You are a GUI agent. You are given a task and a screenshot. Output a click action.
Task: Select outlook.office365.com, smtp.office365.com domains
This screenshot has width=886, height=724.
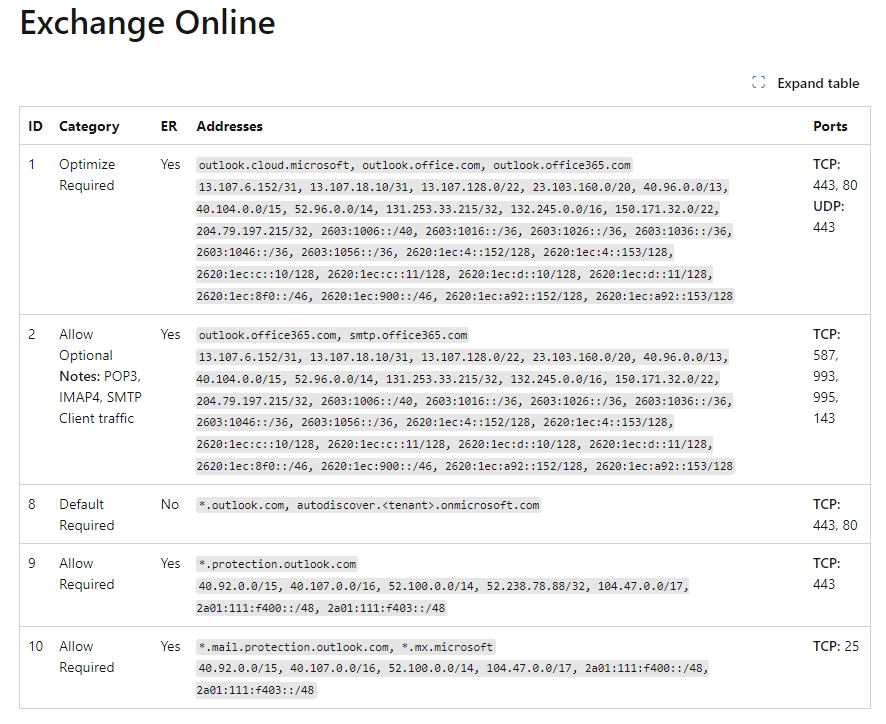333,335
